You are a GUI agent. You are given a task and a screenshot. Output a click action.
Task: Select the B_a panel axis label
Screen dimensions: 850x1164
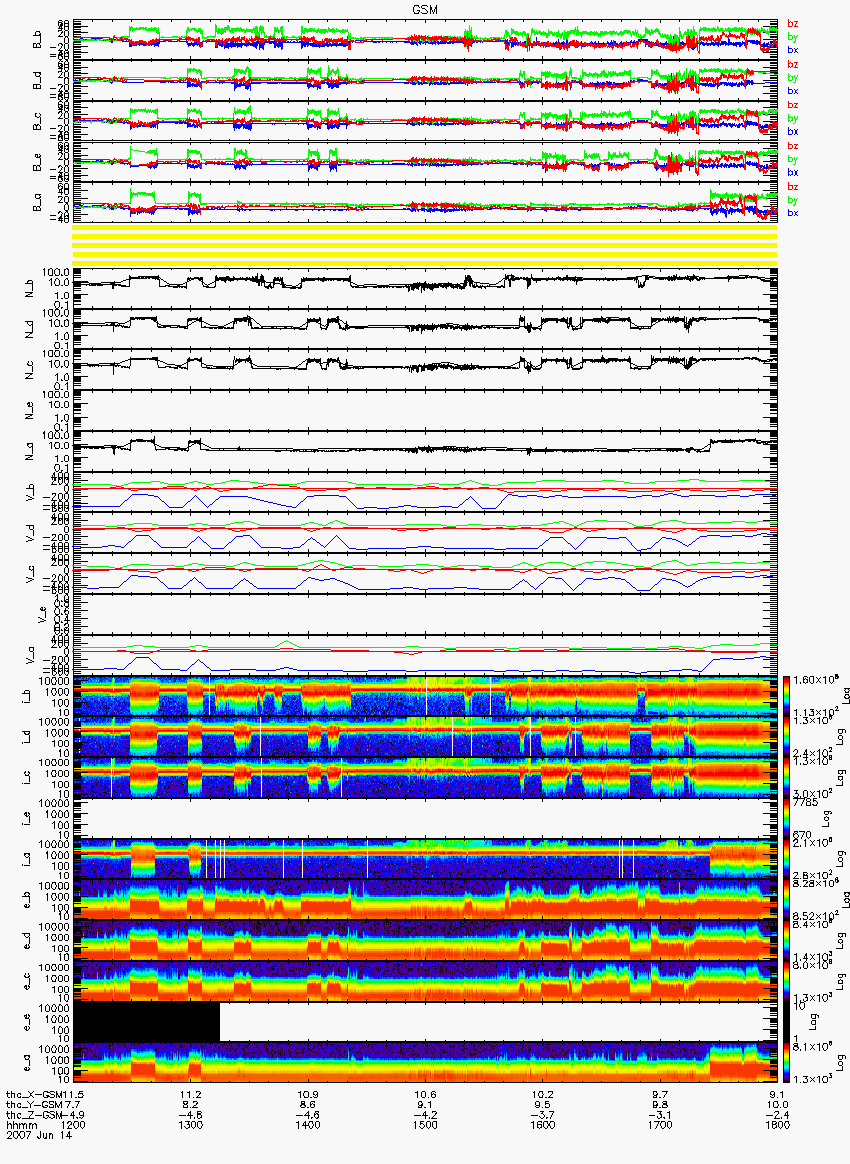tap(37, 203)
